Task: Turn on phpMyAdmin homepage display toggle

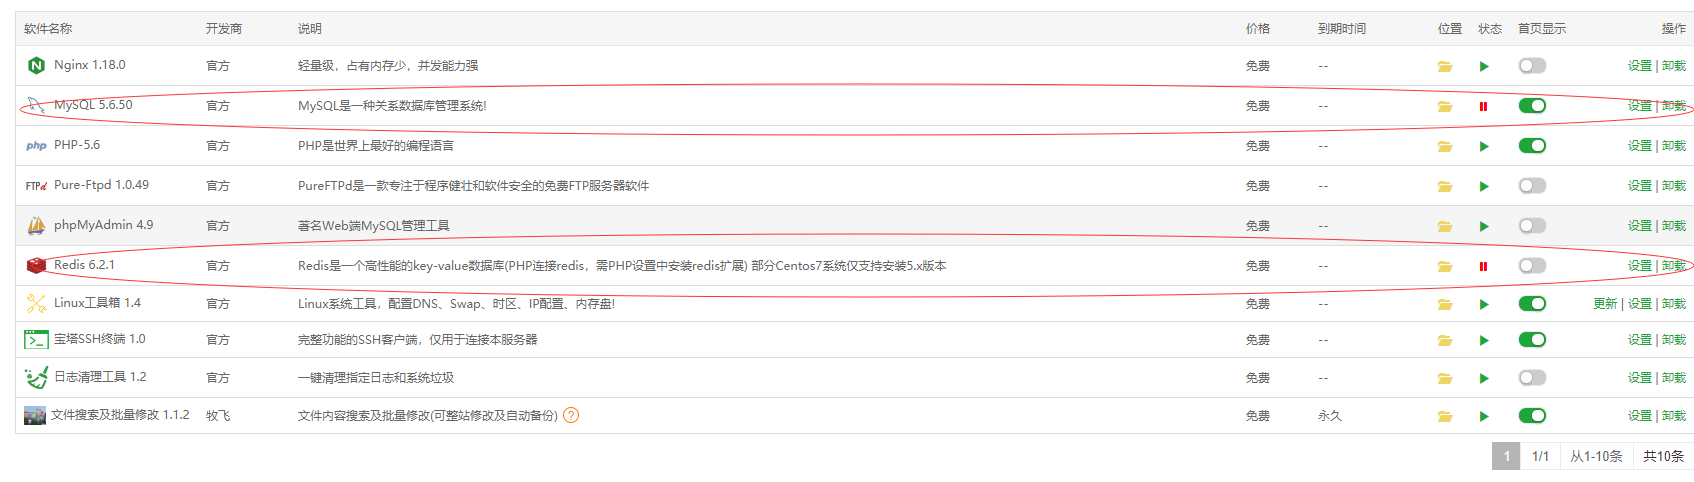Action: tap(1532, 226)
